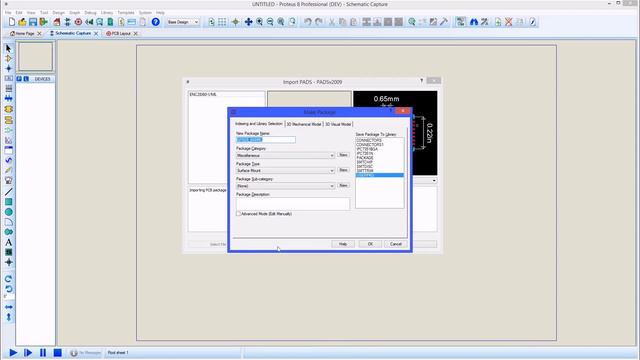
Task: Click the Rotate Anti-Clockwise icon
Action: [9, 289]
